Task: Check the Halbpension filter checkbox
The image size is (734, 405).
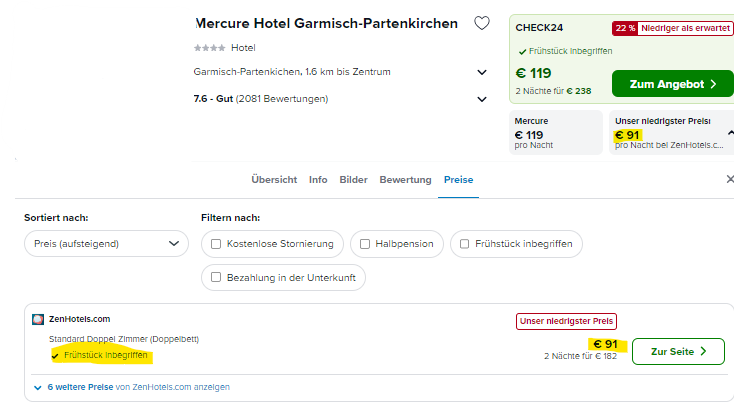Action: click(365, 244)
